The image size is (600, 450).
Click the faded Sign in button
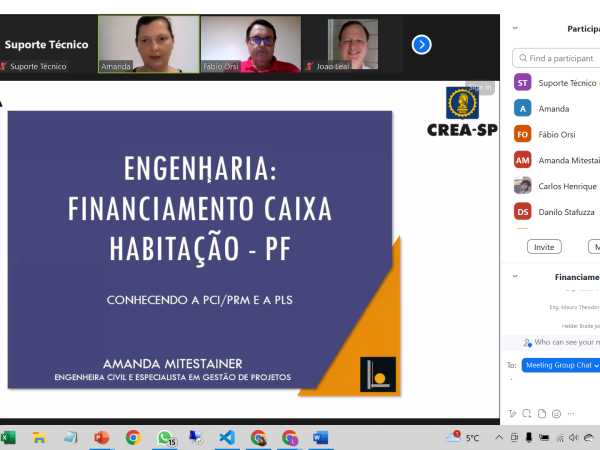tap(480, 88)
